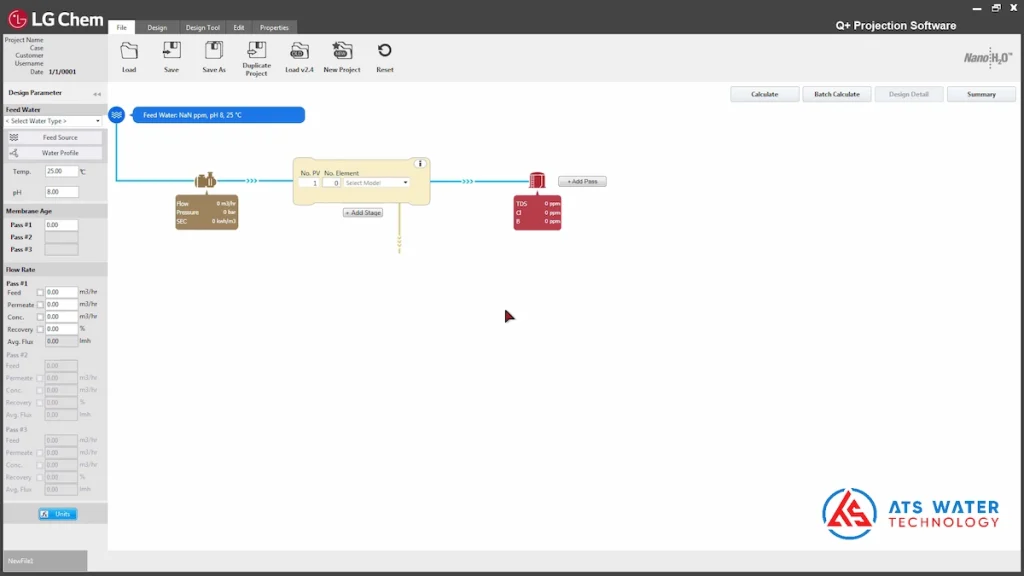Click the Reset circular arrow icon
The image size is (1024, 576).
[384, 51]
